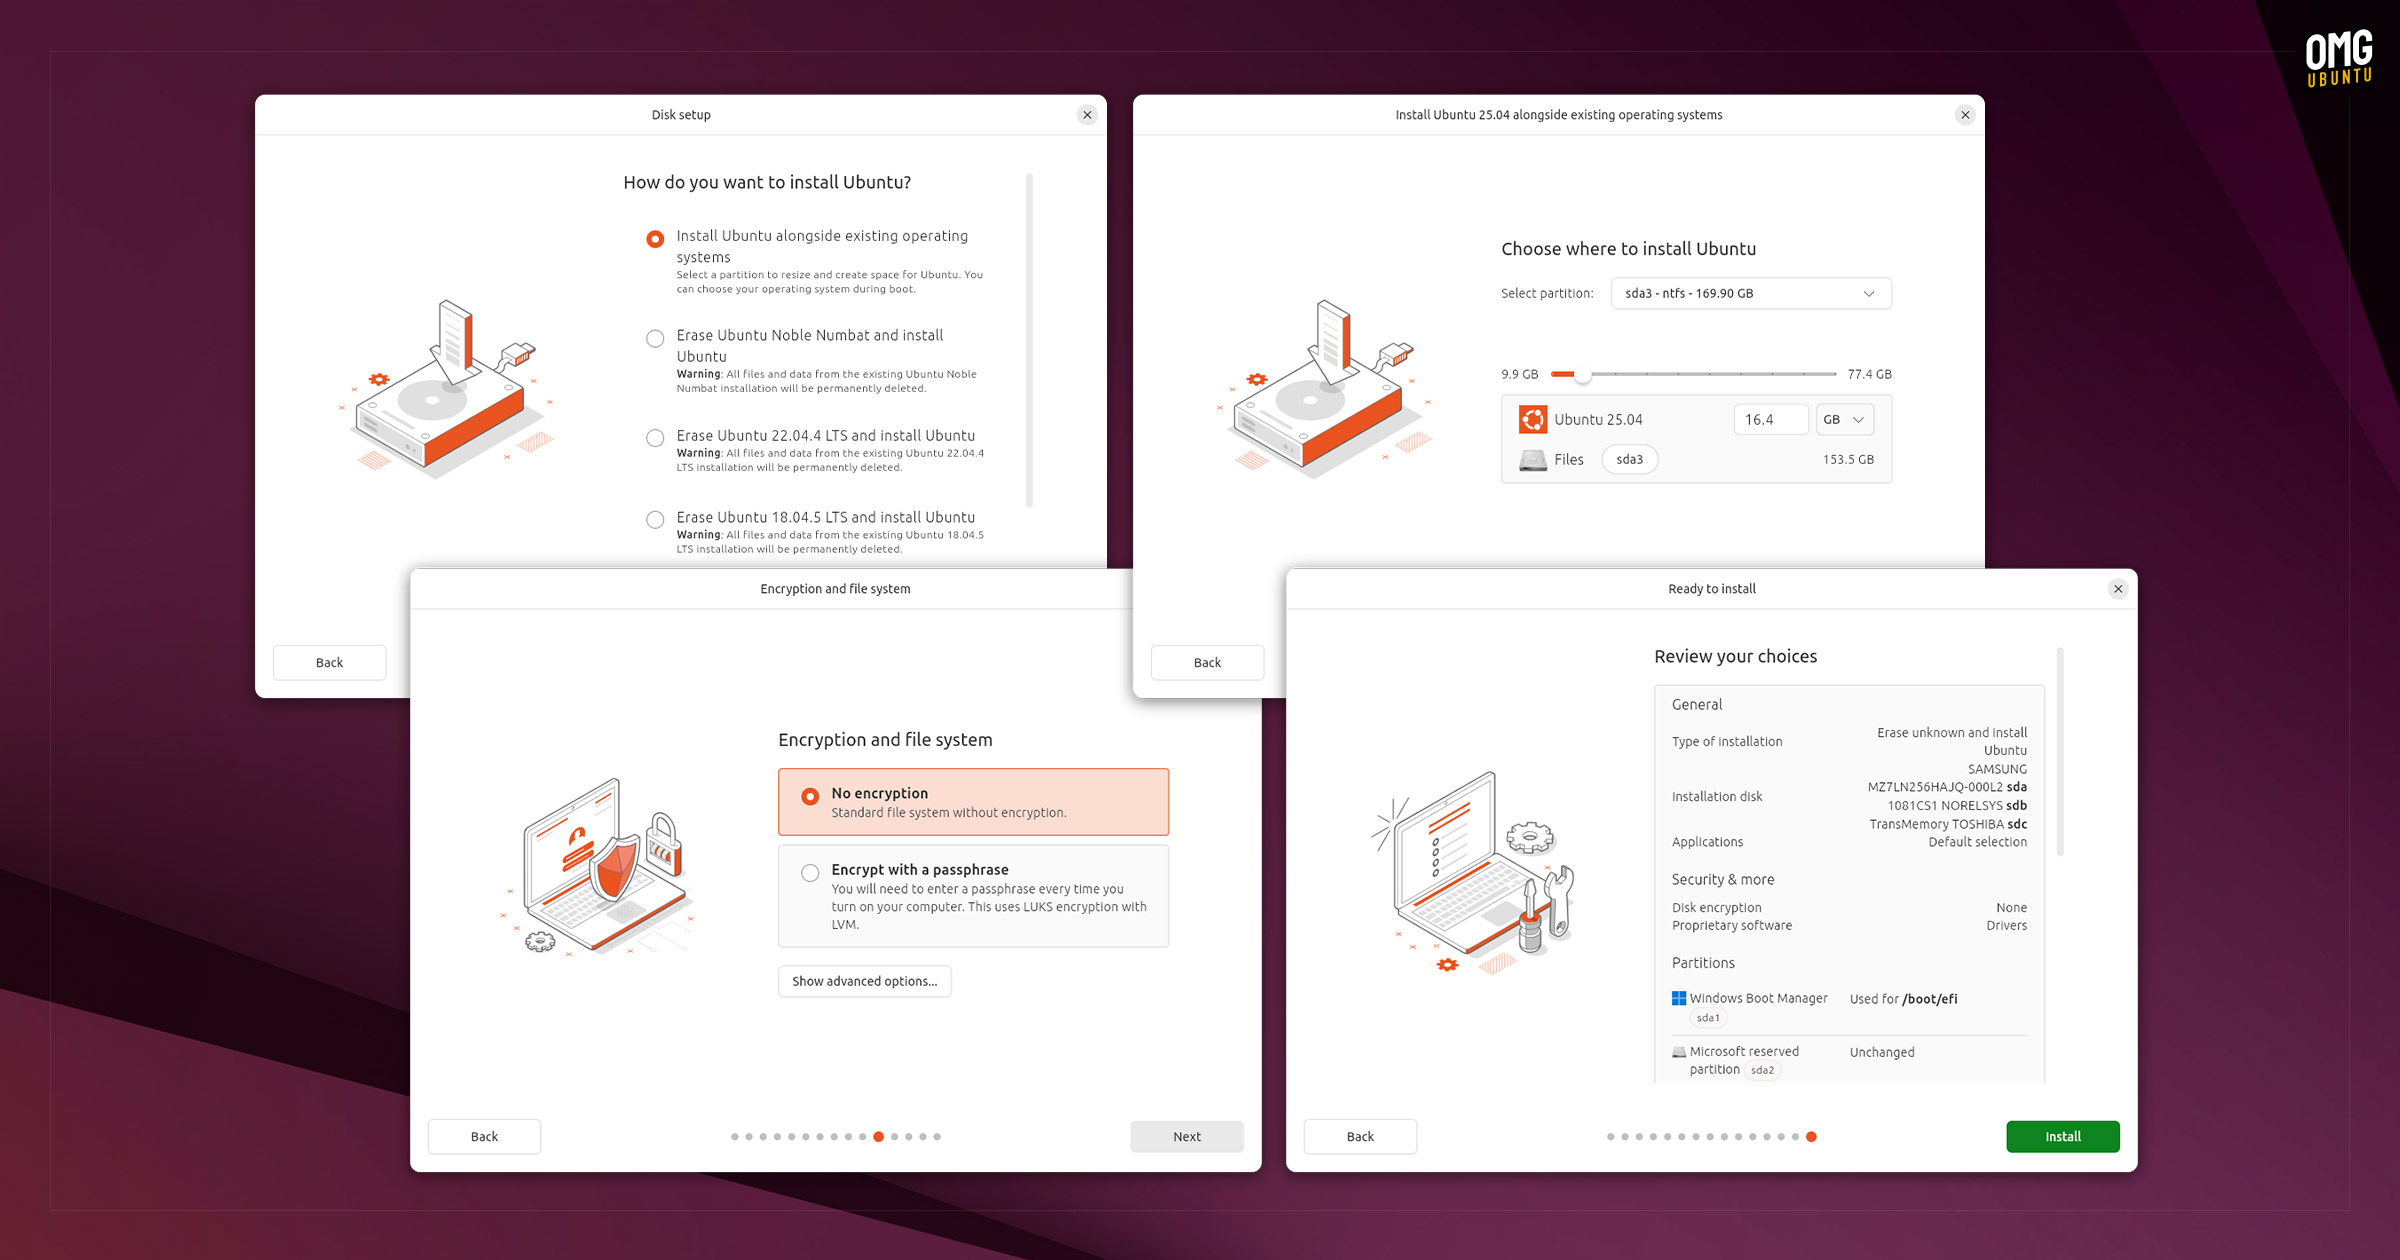The height and width of the screenshot is (1260, 2400).
Task: Click the Ubuntu size input field showing 16.4
Action: click(1770, 420)
